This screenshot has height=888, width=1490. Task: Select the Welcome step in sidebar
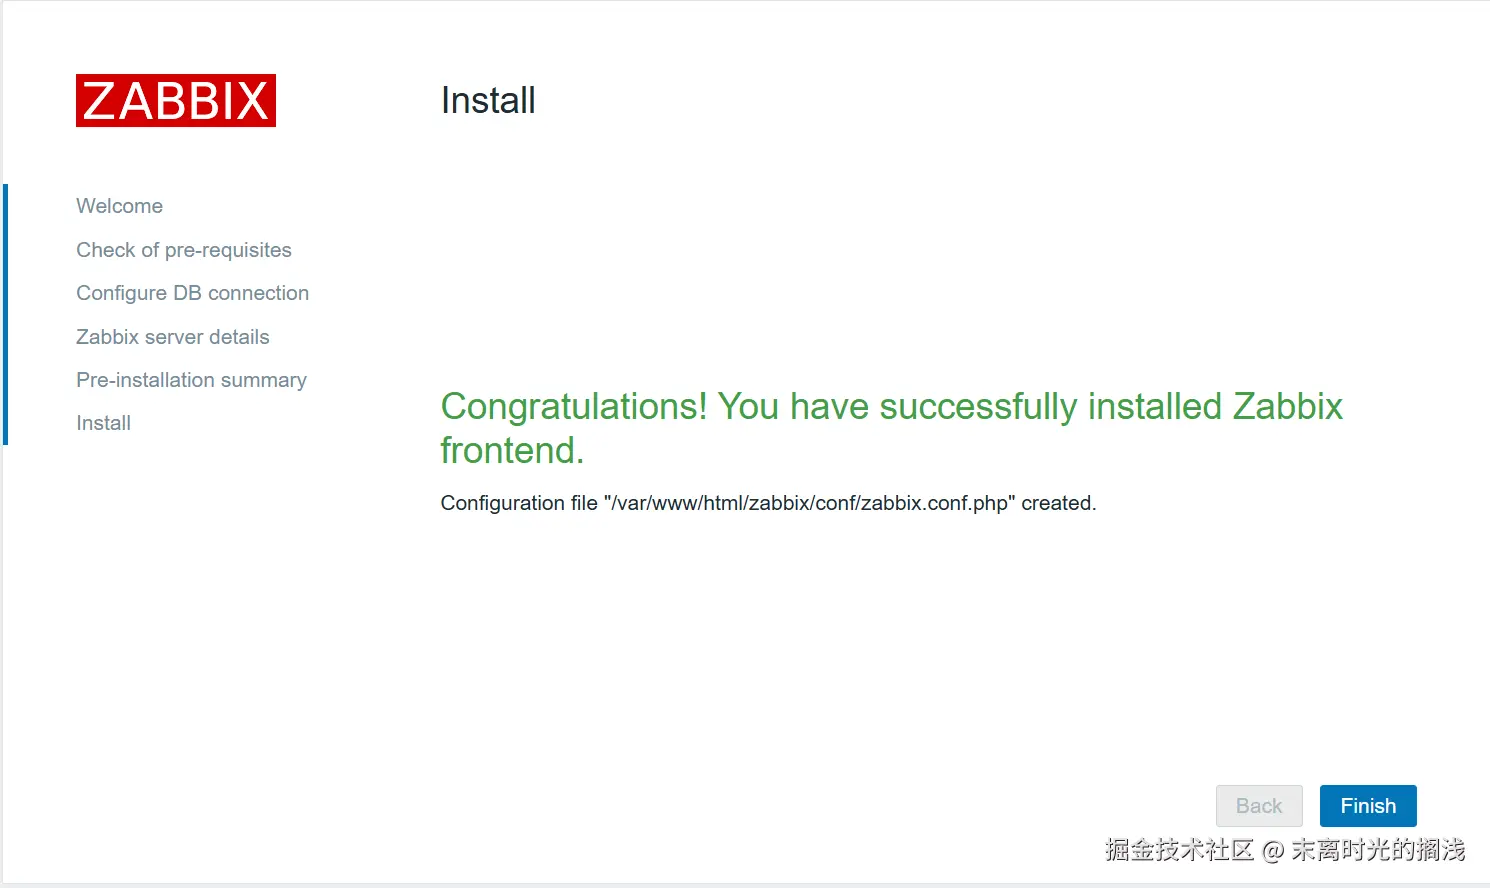120,206
